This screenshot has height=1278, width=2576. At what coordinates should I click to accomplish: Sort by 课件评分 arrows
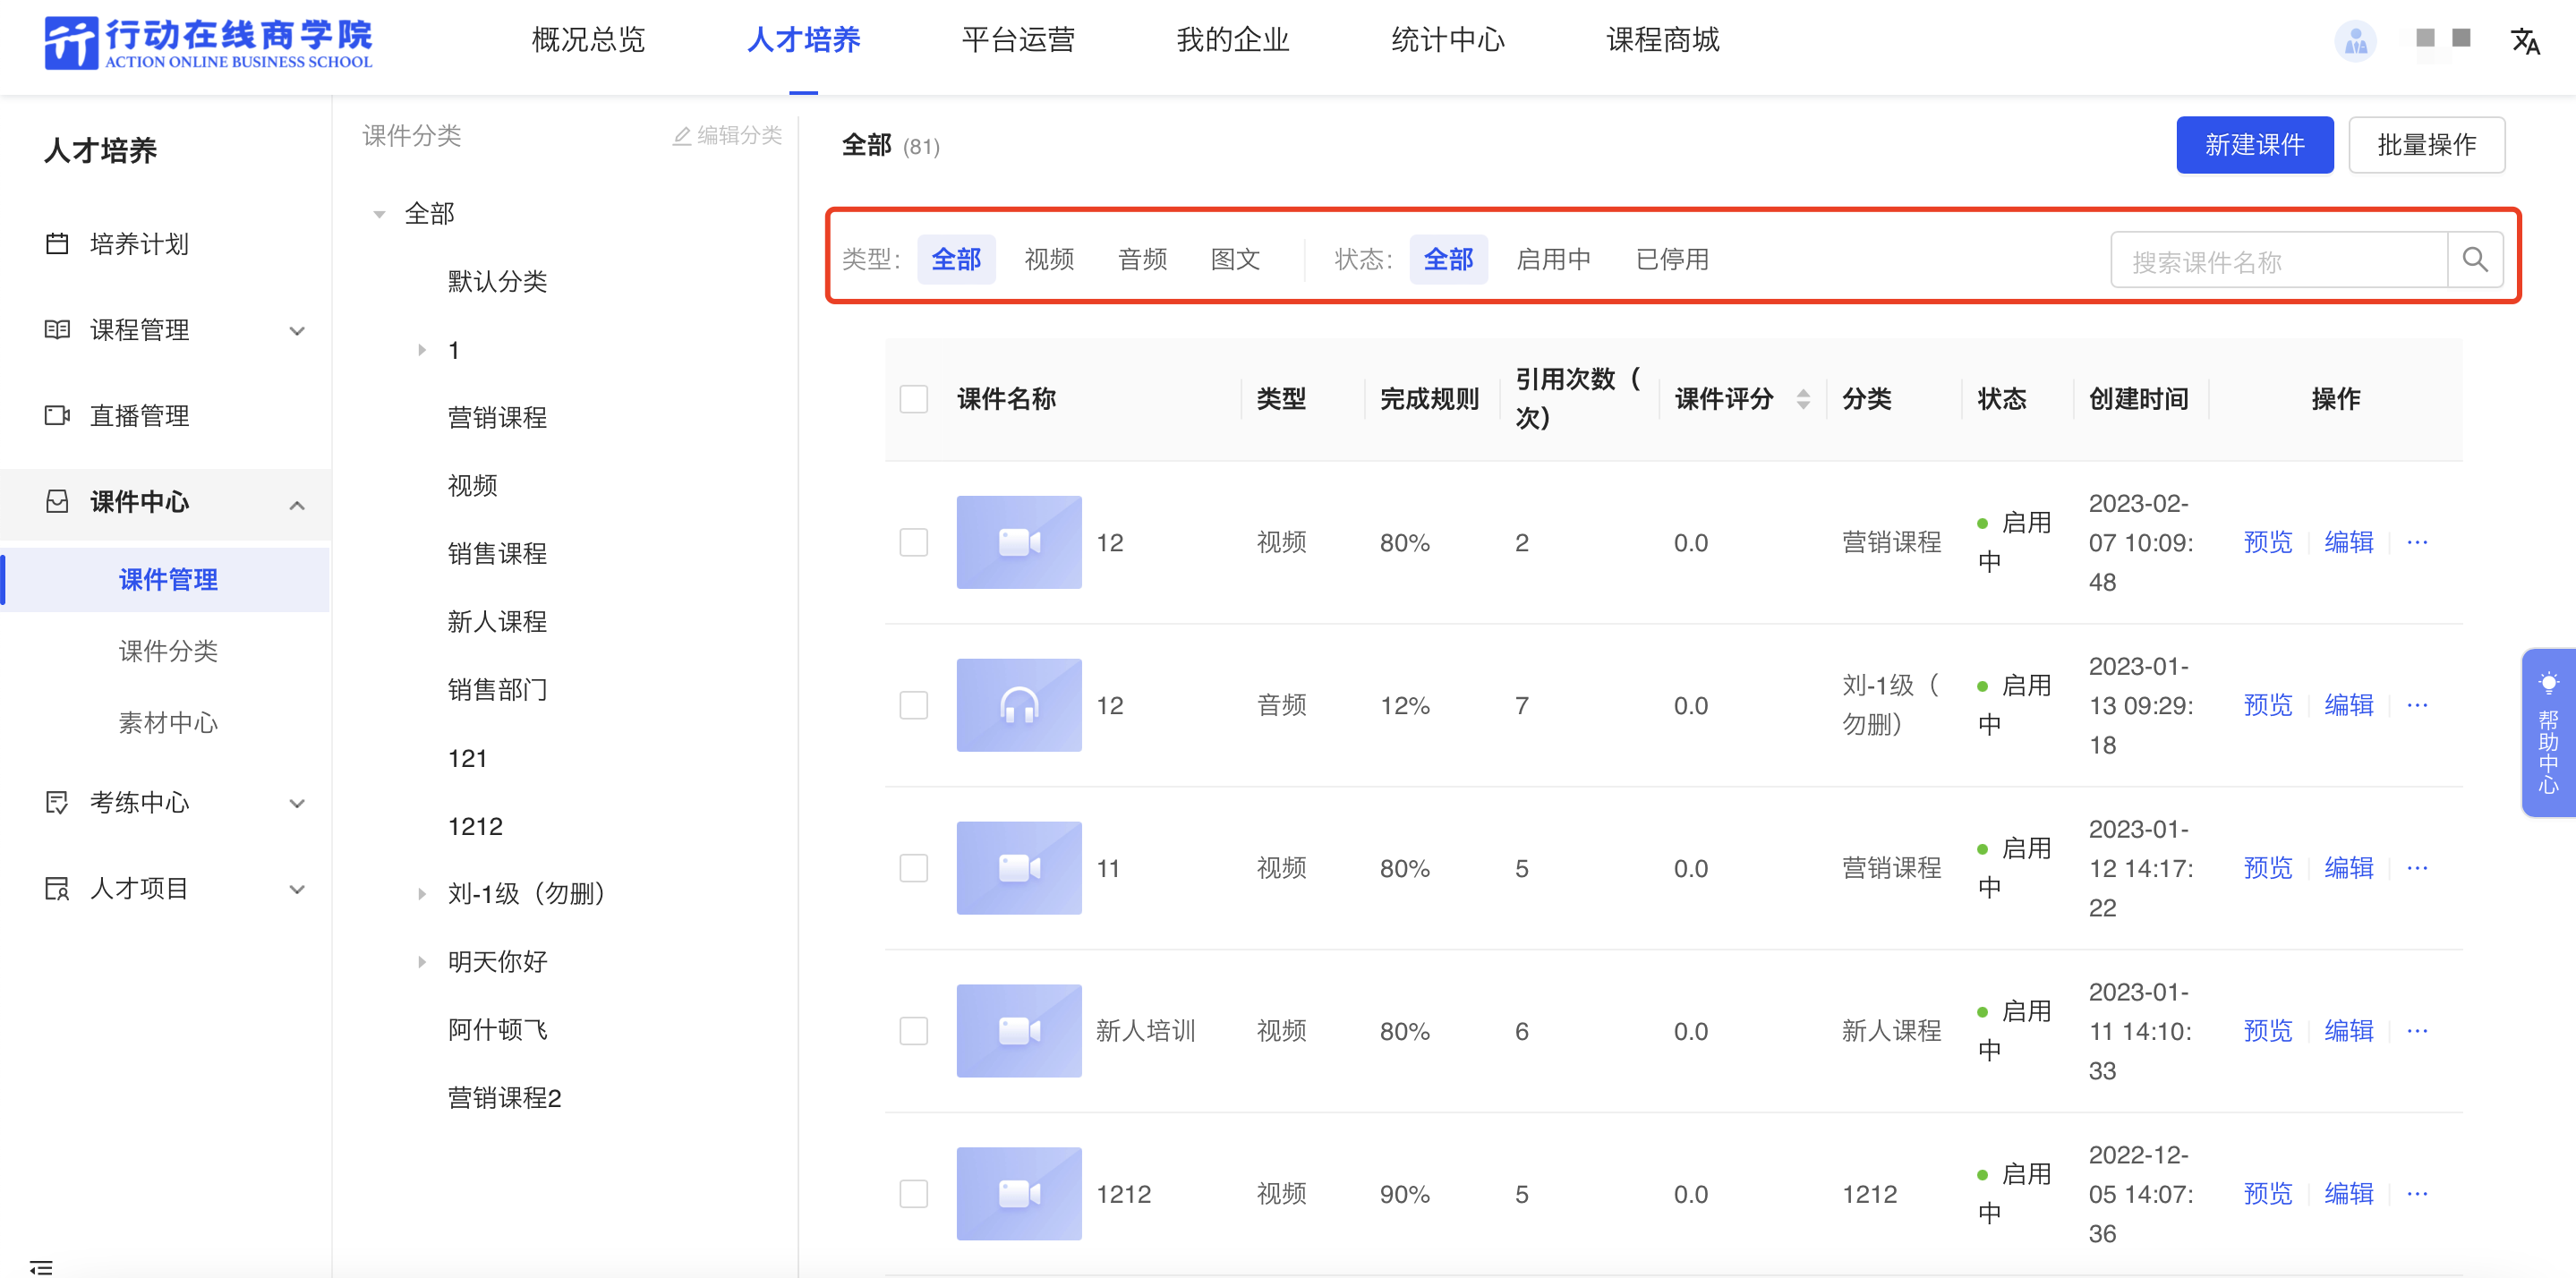tap(1803, 399)
